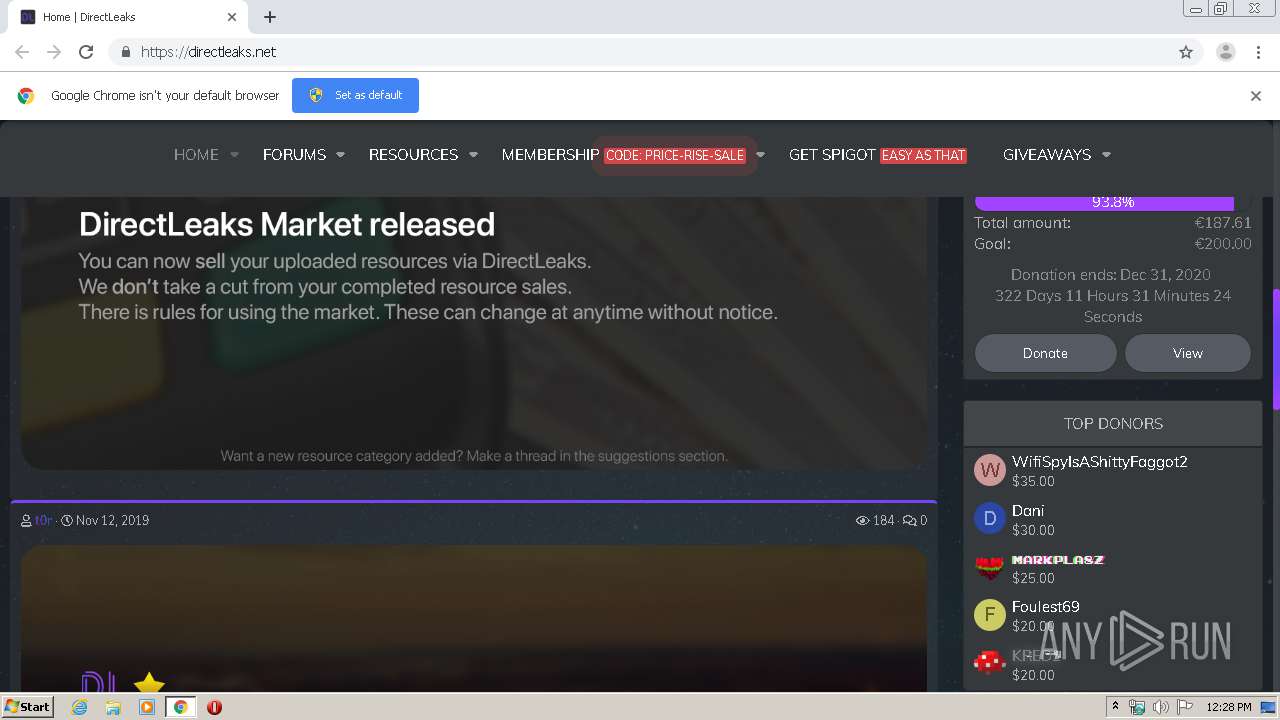Viewport: 1280px width, 720px height.
Task: Click the TOP DONORS header
Action: click(1113, 423)
